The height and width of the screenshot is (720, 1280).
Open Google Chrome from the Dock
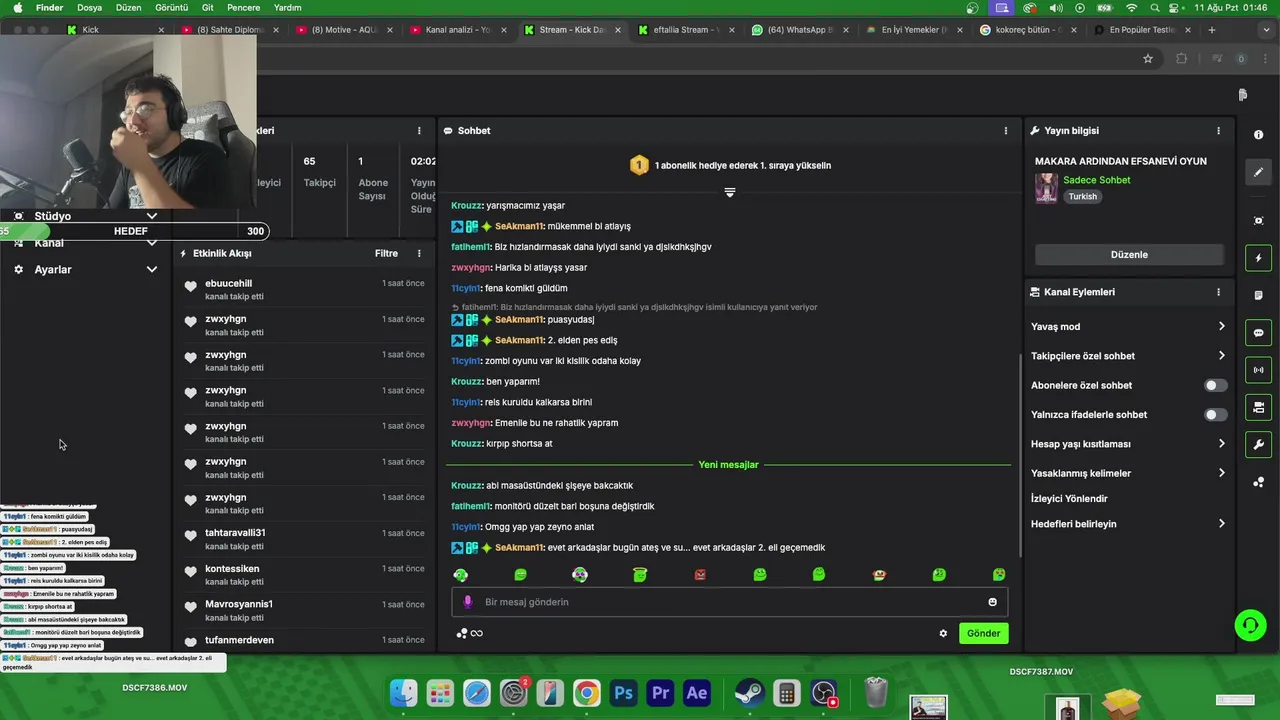pyautogui.click(x=587, y=693)
